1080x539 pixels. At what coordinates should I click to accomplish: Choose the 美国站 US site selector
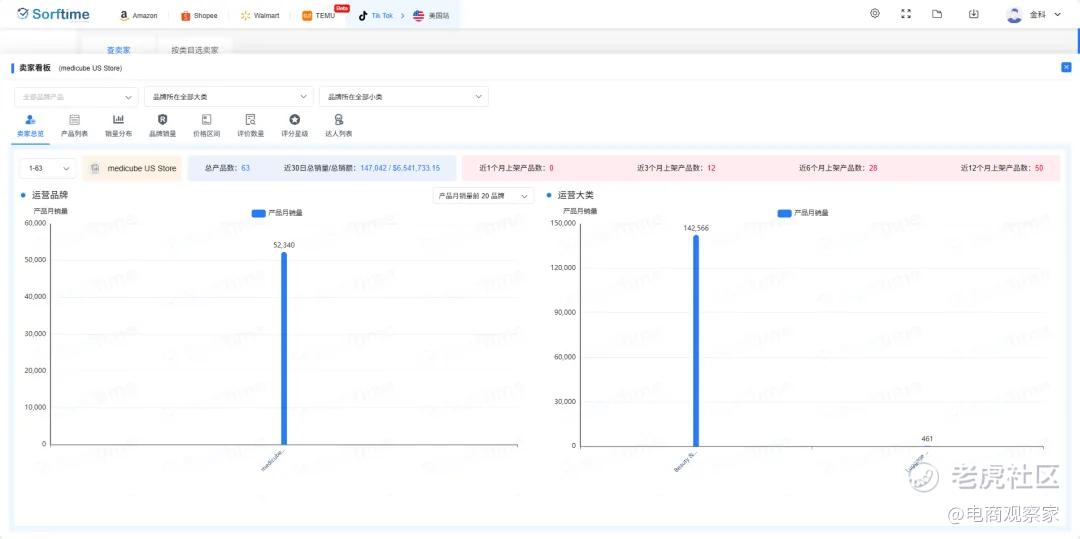pyautogui.click(x=431, y=15)
